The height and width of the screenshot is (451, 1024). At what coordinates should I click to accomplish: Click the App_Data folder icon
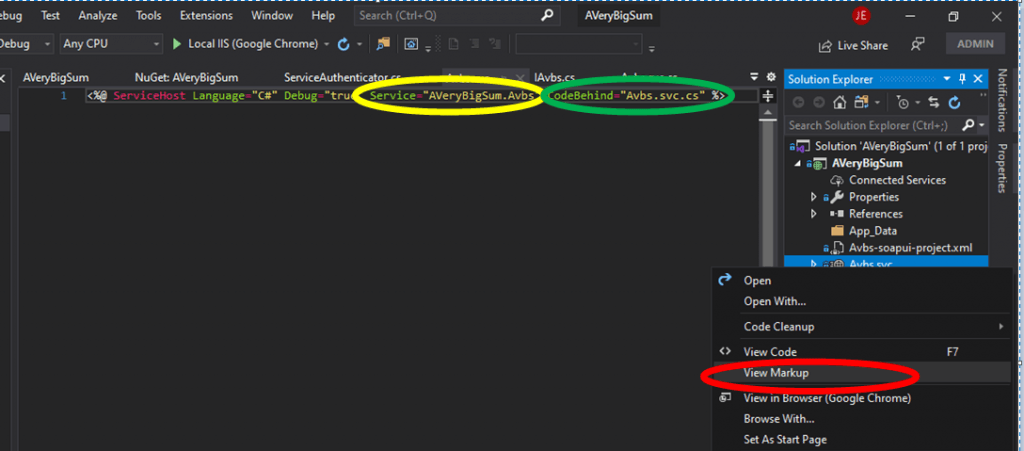pyautogui.click(x=837, y=231)
